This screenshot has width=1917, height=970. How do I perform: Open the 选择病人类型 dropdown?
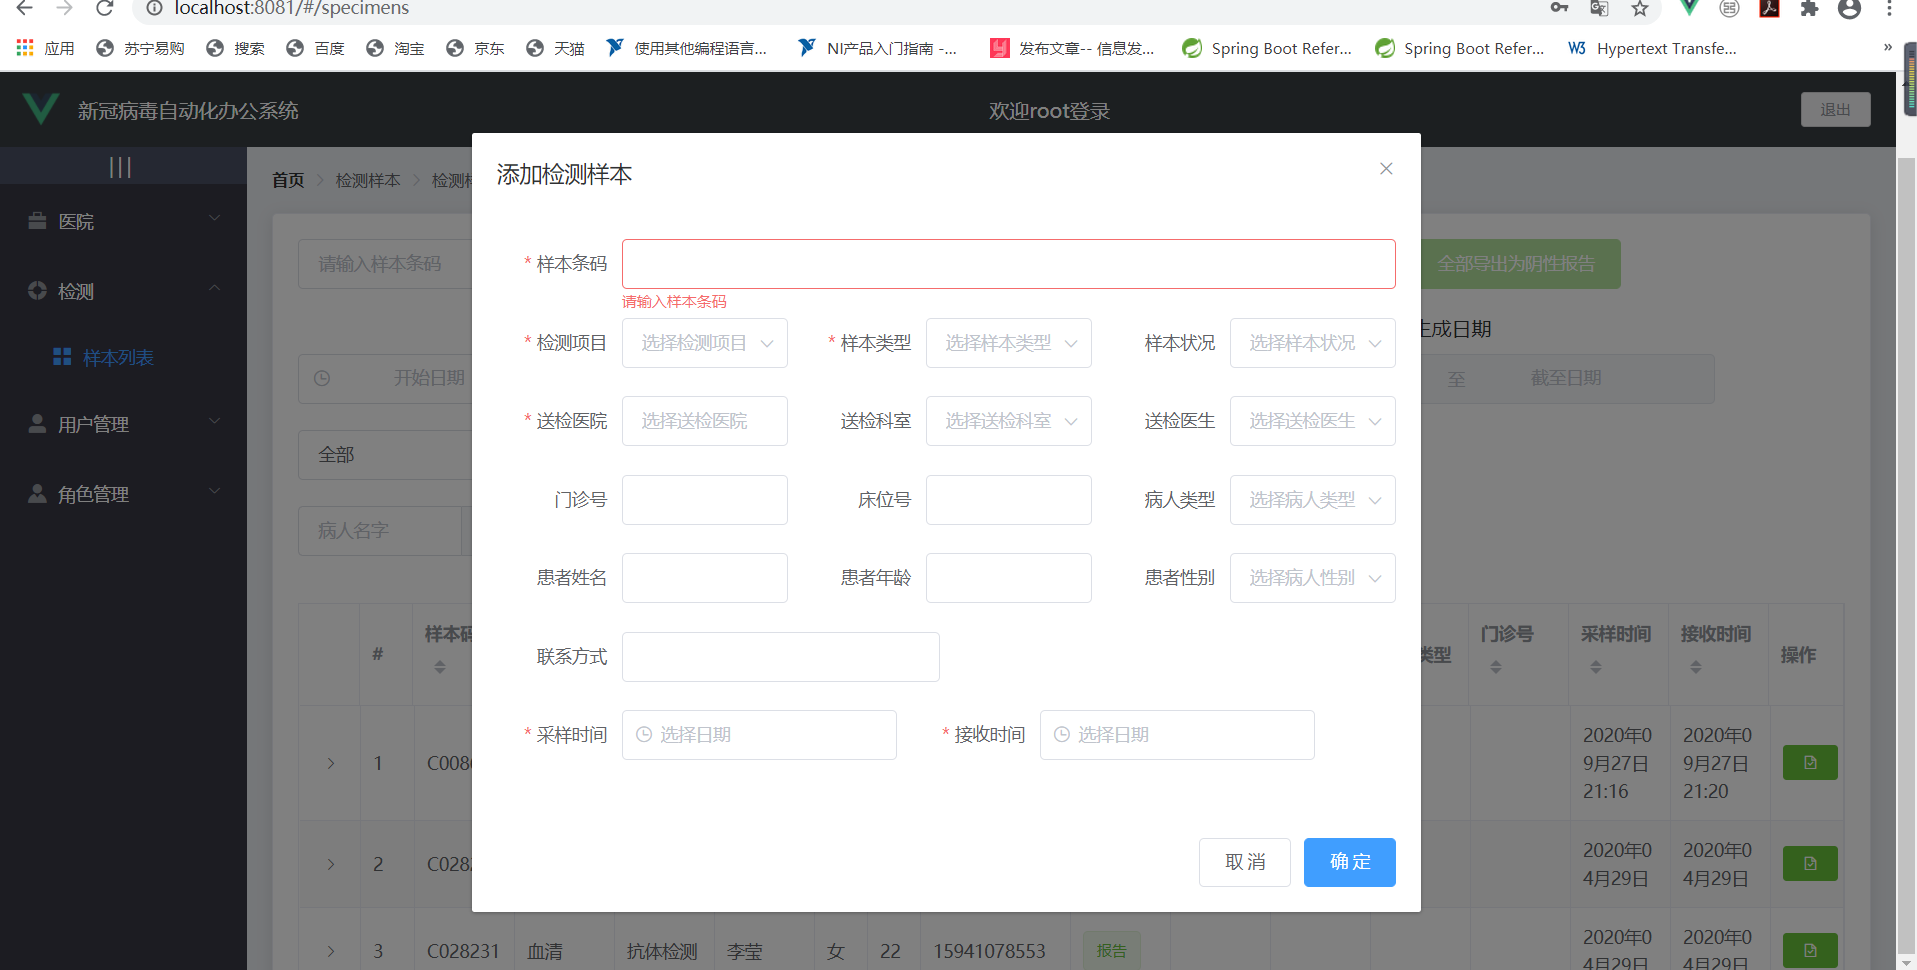click(1312, 500)
